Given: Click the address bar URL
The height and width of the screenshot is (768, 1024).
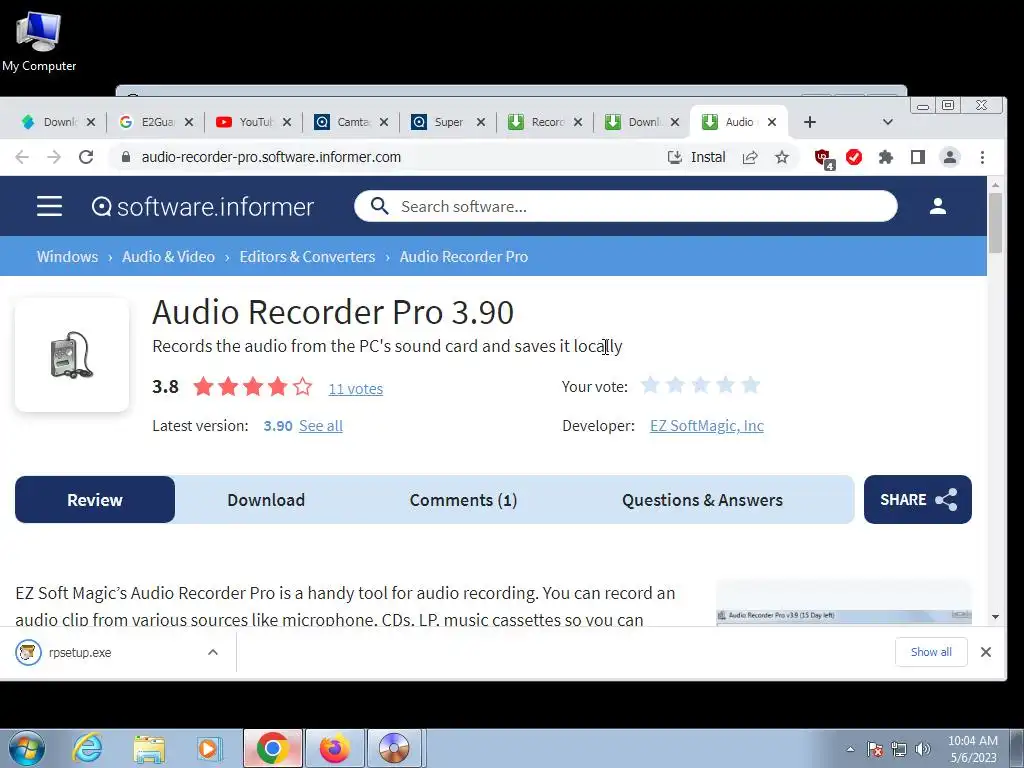Looking at the screenshot, I should point(271,157).
